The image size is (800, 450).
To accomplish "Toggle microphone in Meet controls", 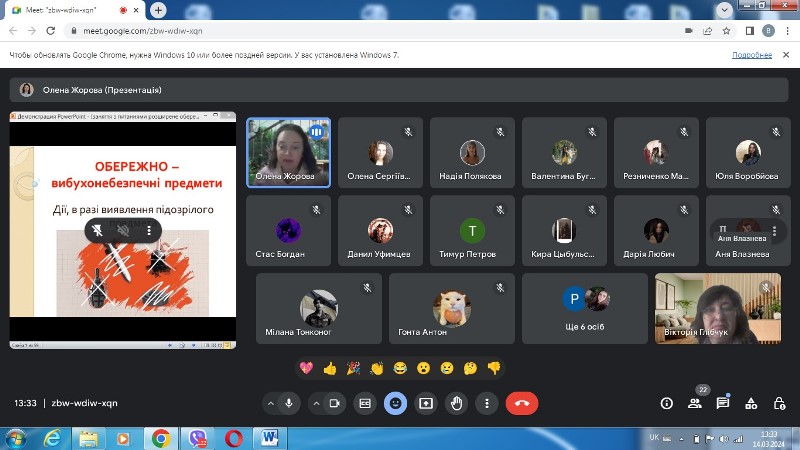I will [289, 403].
